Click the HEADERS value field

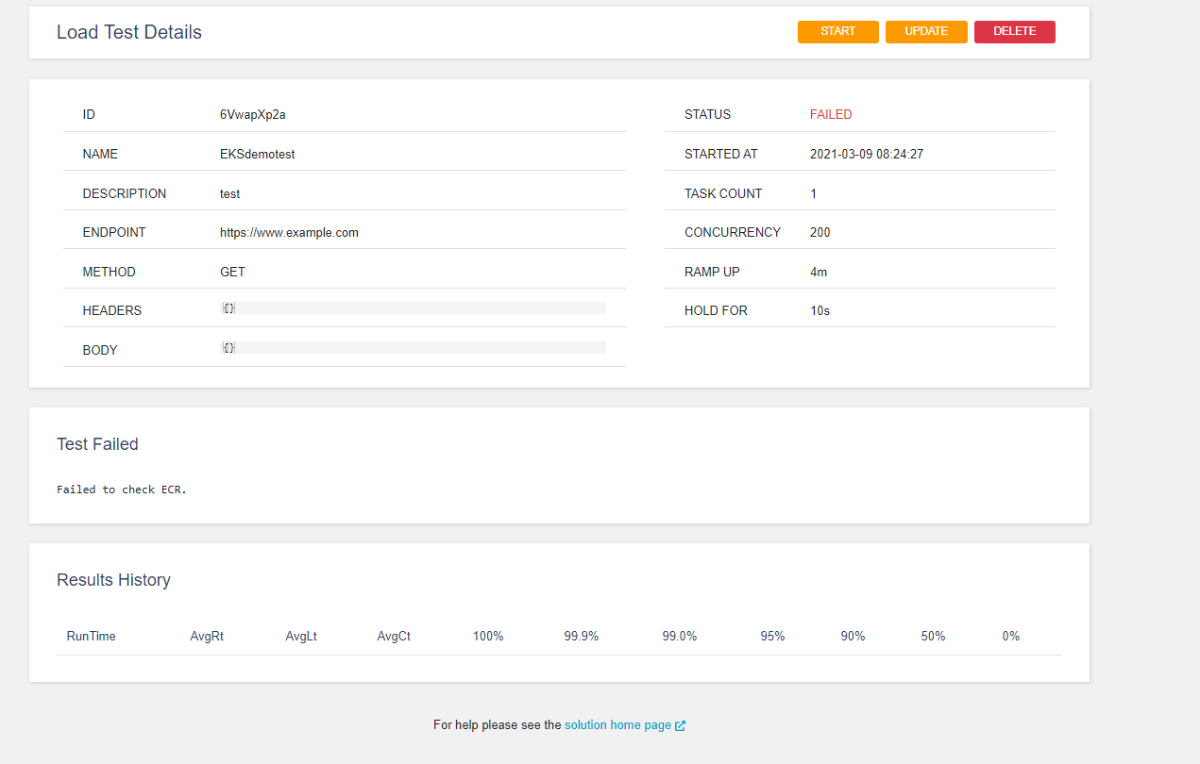coord(413,309)
